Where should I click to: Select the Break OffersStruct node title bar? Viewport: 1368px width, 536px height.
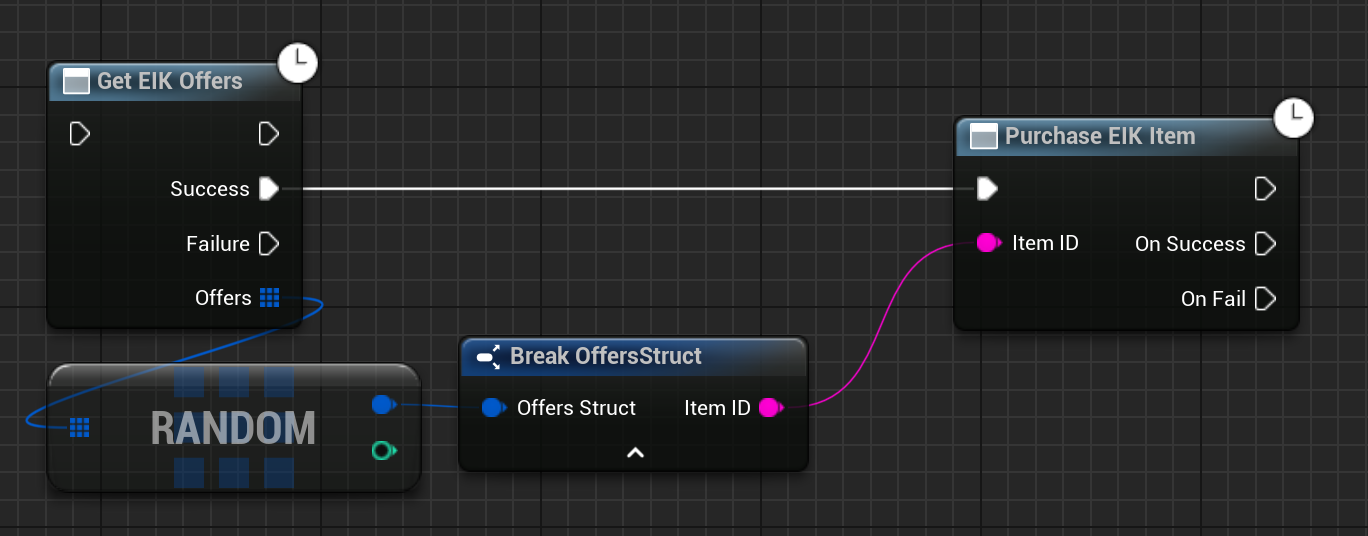coord(605,356)
